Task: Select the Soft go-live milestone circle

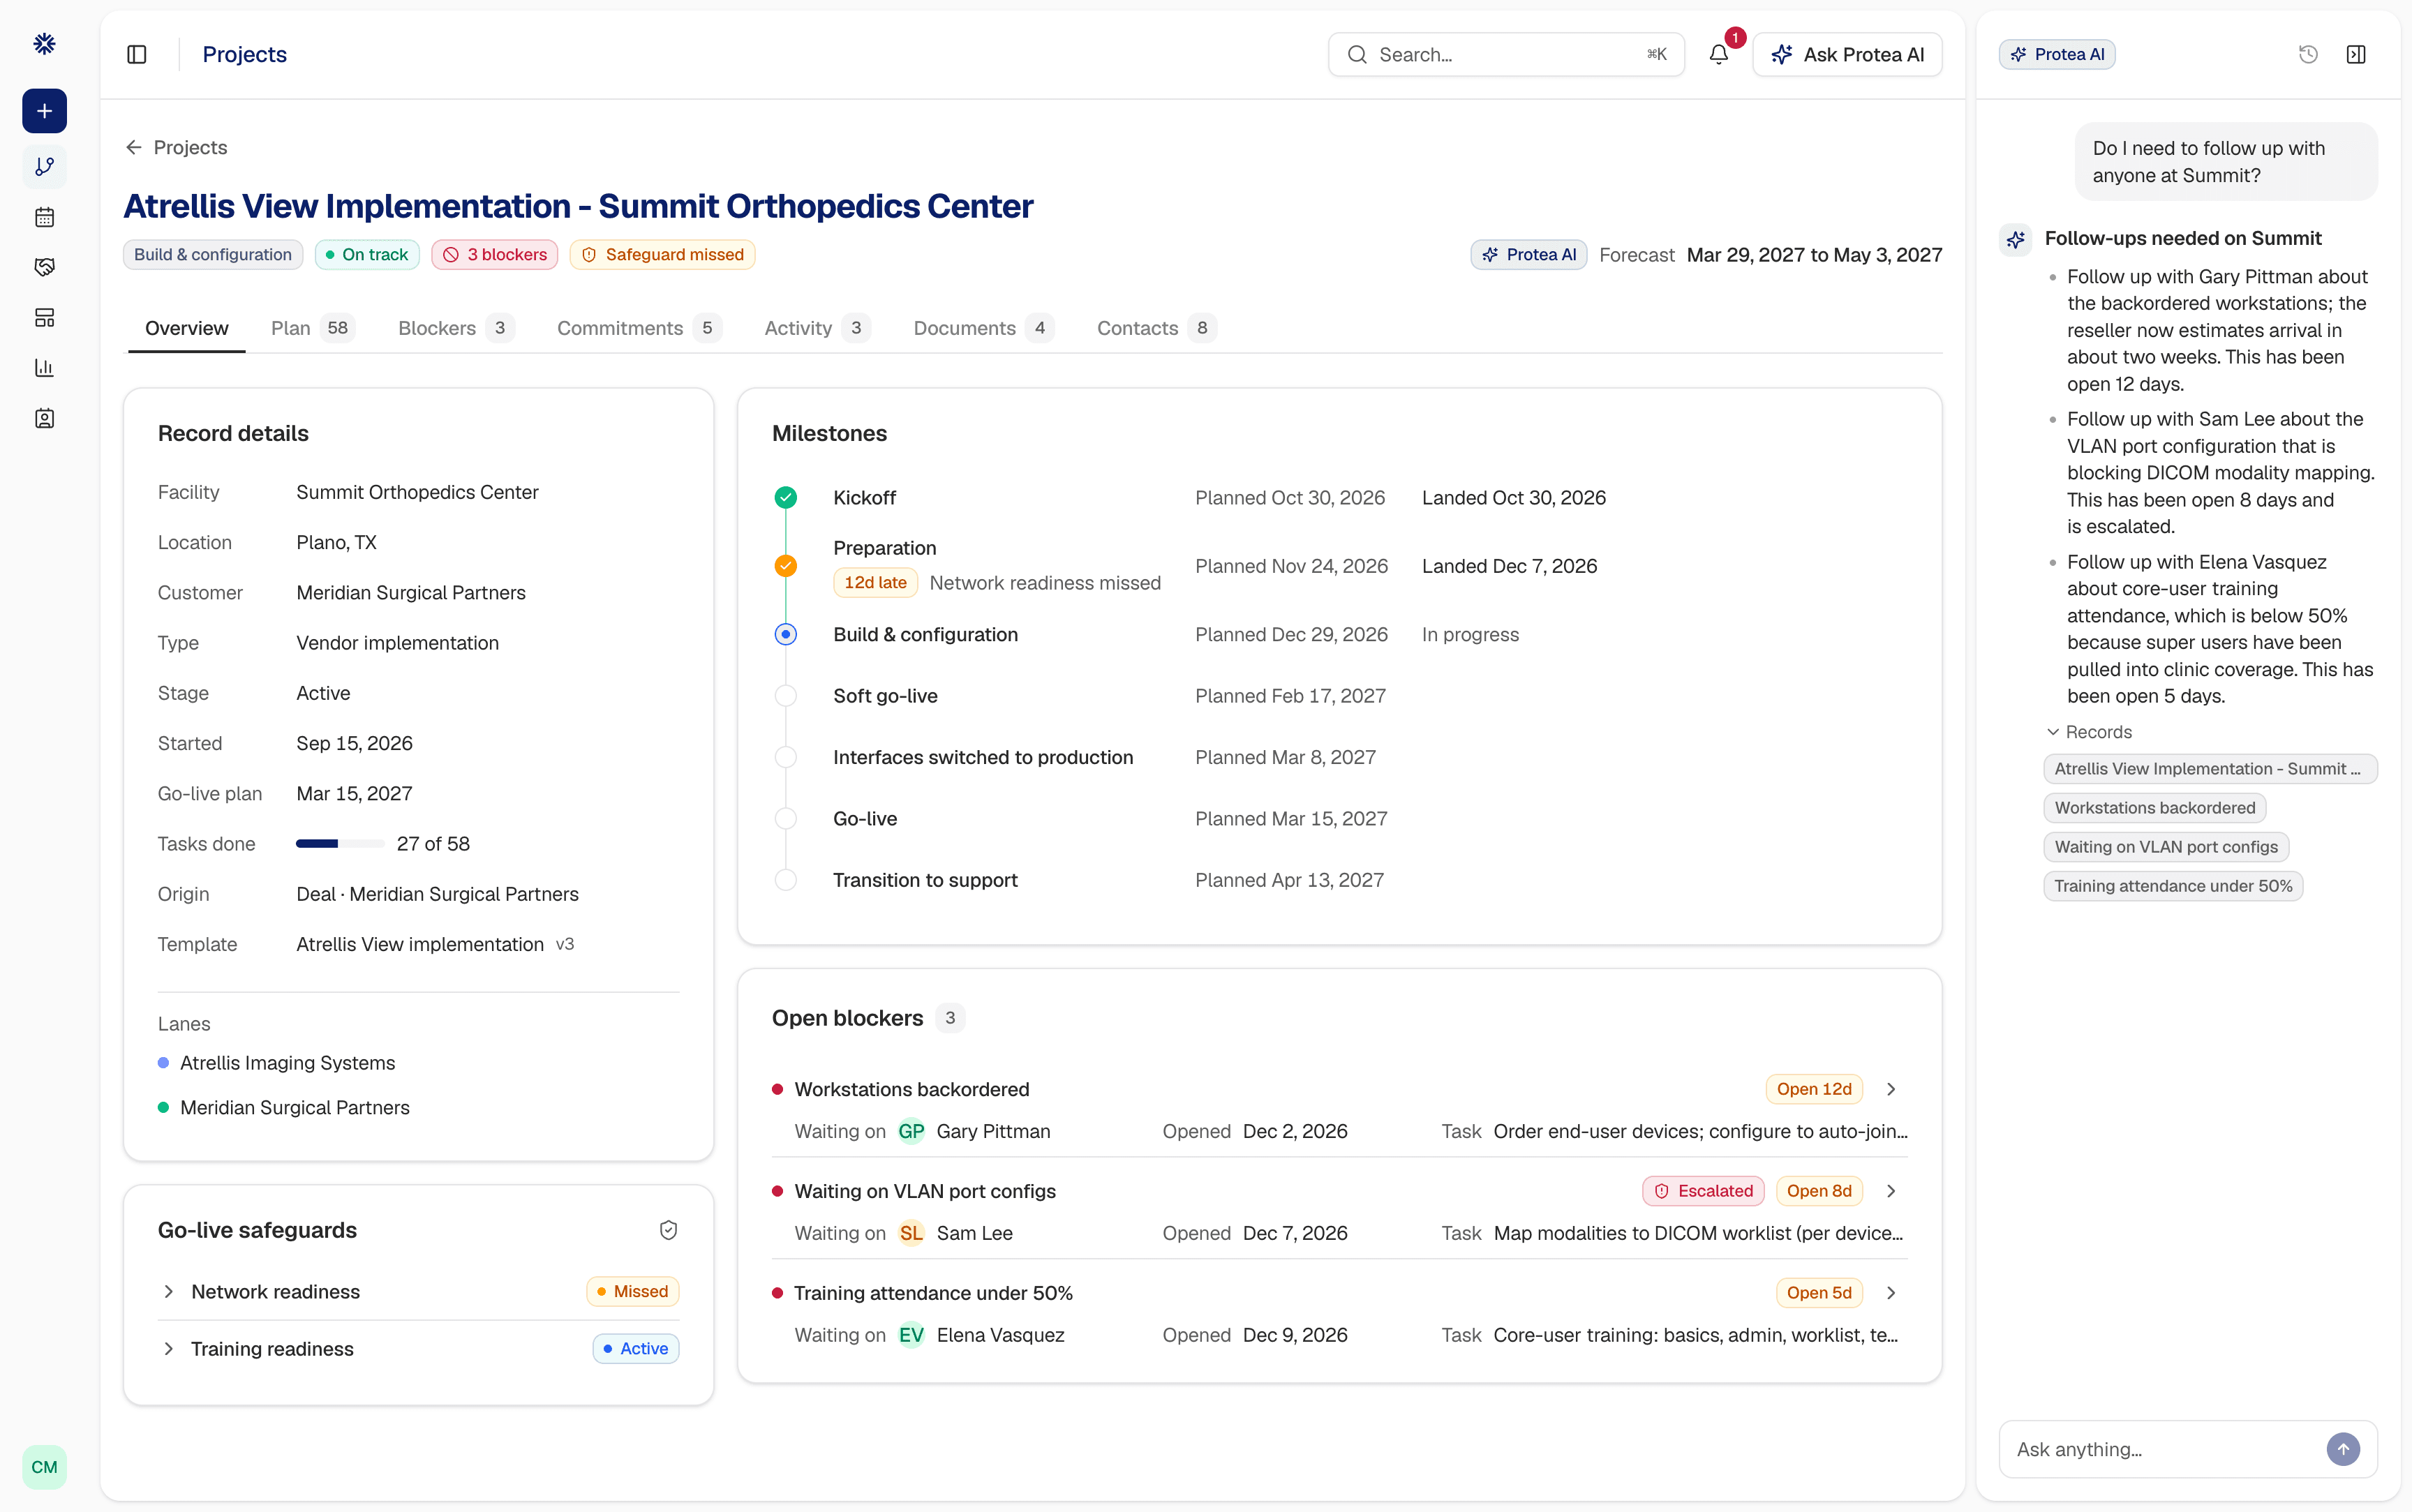Action: pyautogui.click(x=786, y=696)
